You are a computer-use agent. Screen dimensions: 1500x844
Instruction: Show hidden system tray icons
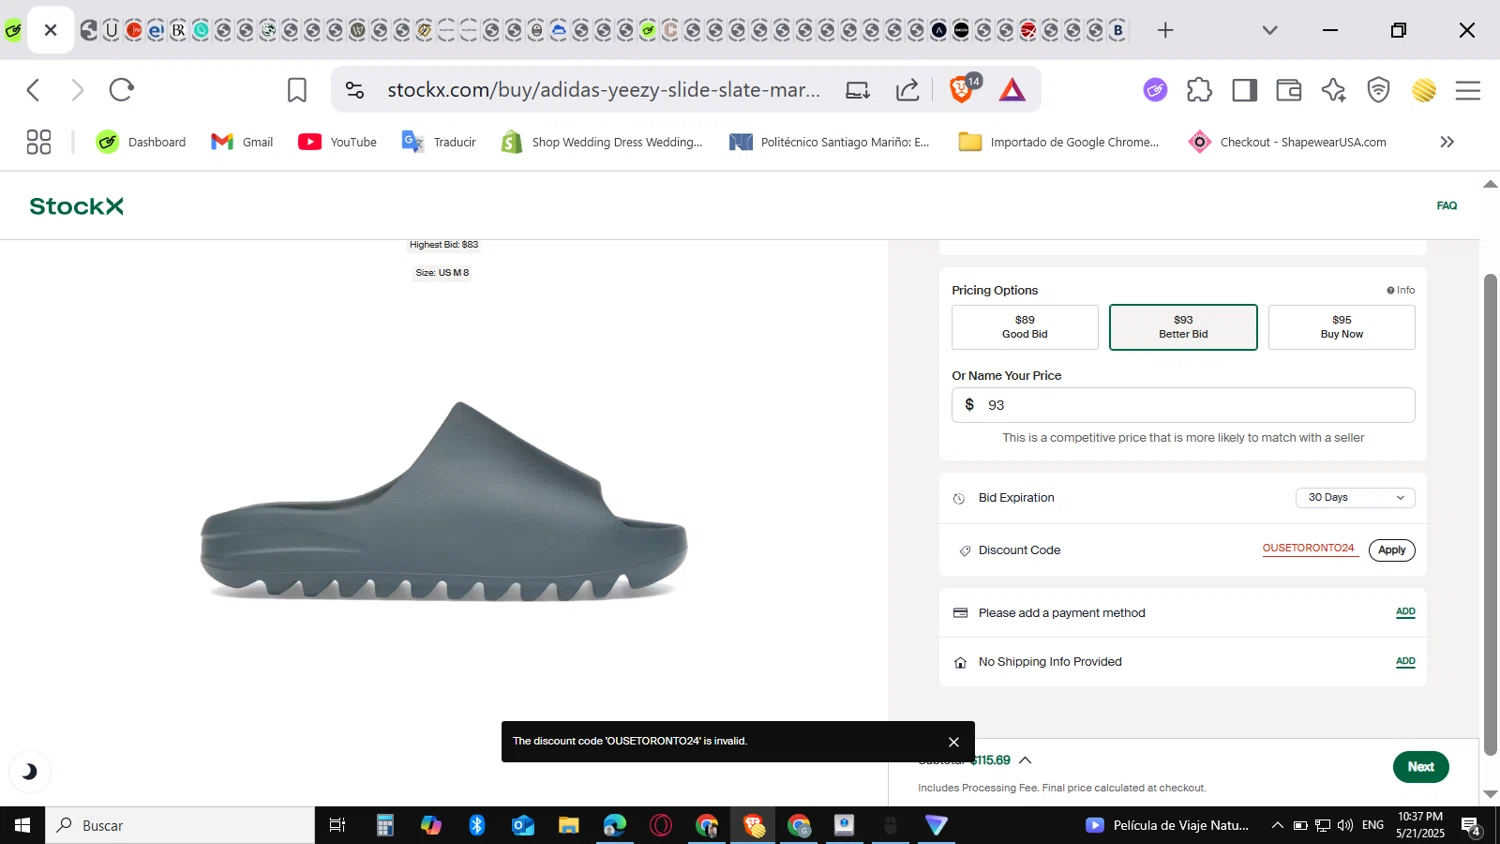click(x=1277, y=825)
